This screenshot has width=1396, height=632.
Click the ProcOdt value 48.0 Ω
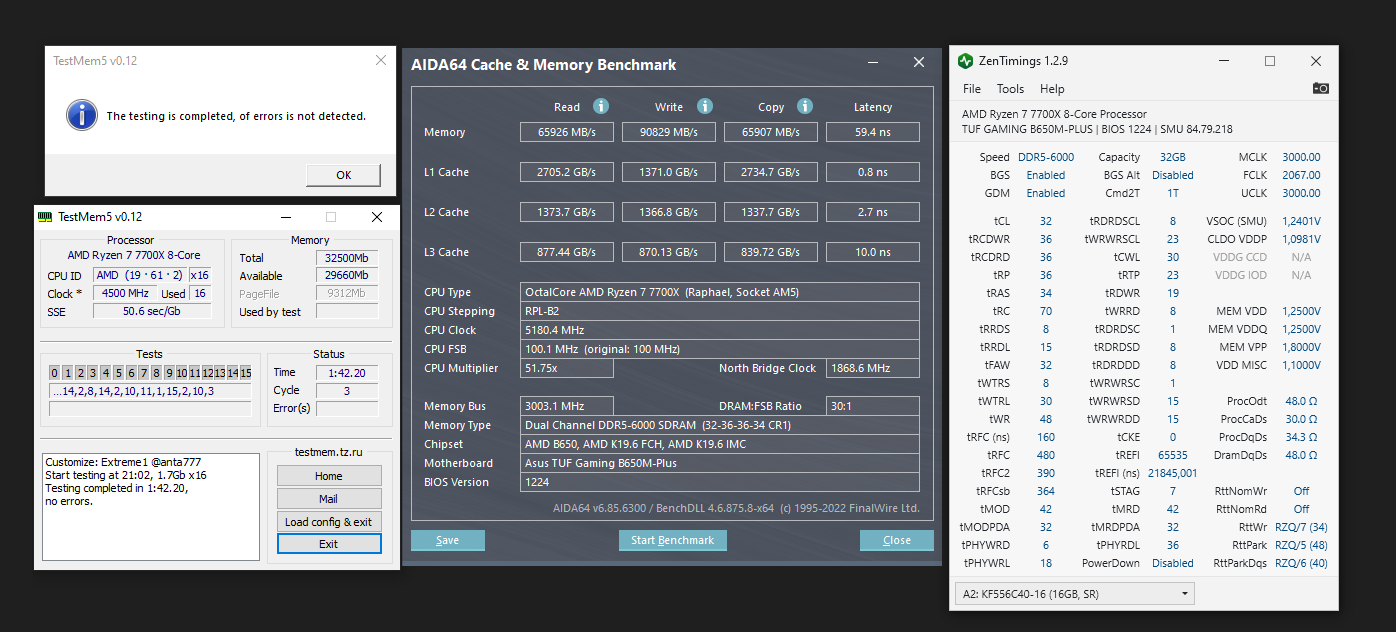[1301, 401]
